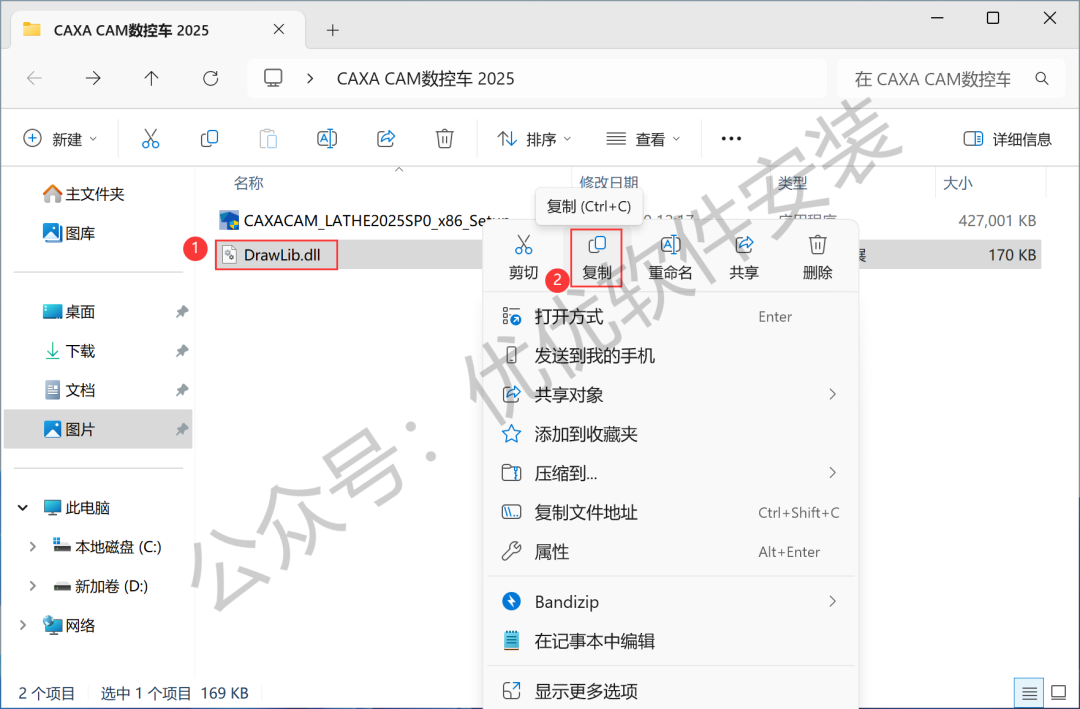
Task: Choose 剪切 in the context menu
Action: [523, 258]
